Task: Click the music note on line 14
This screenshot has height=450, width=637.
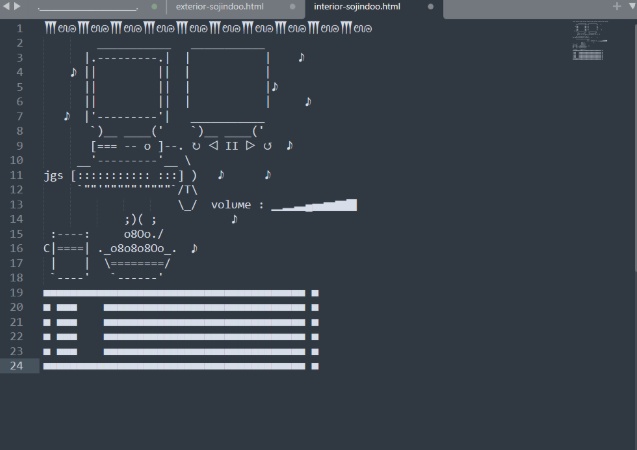Action: pyautogui.click(x=233, y=219)
